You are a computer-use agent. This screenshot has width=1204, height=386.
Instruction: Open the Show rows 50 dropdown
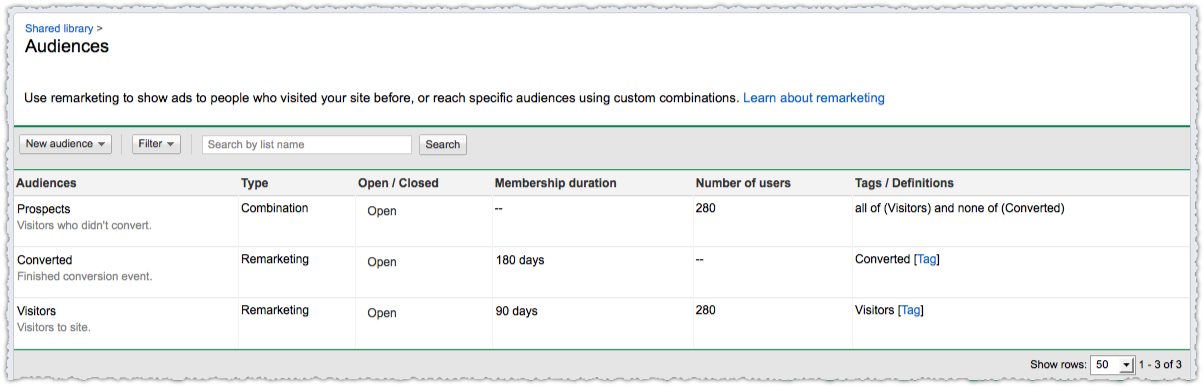1114,365
